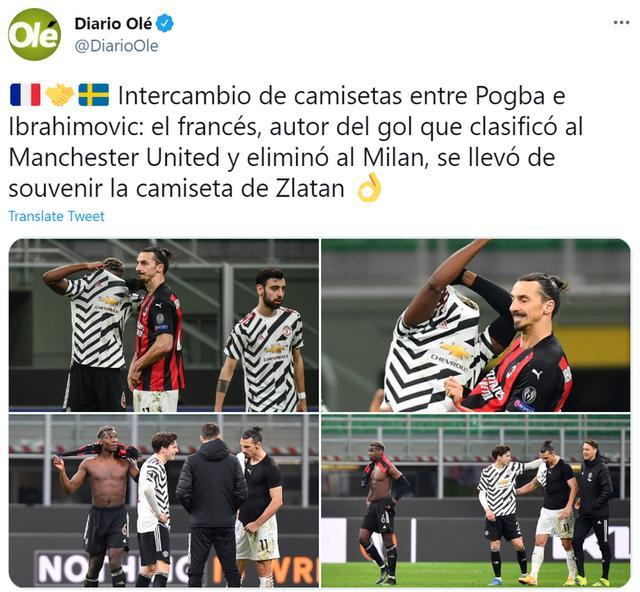This screenshot has width=640, height=592.
Task: Click Translate Tweet
Action: click(56, 216)
